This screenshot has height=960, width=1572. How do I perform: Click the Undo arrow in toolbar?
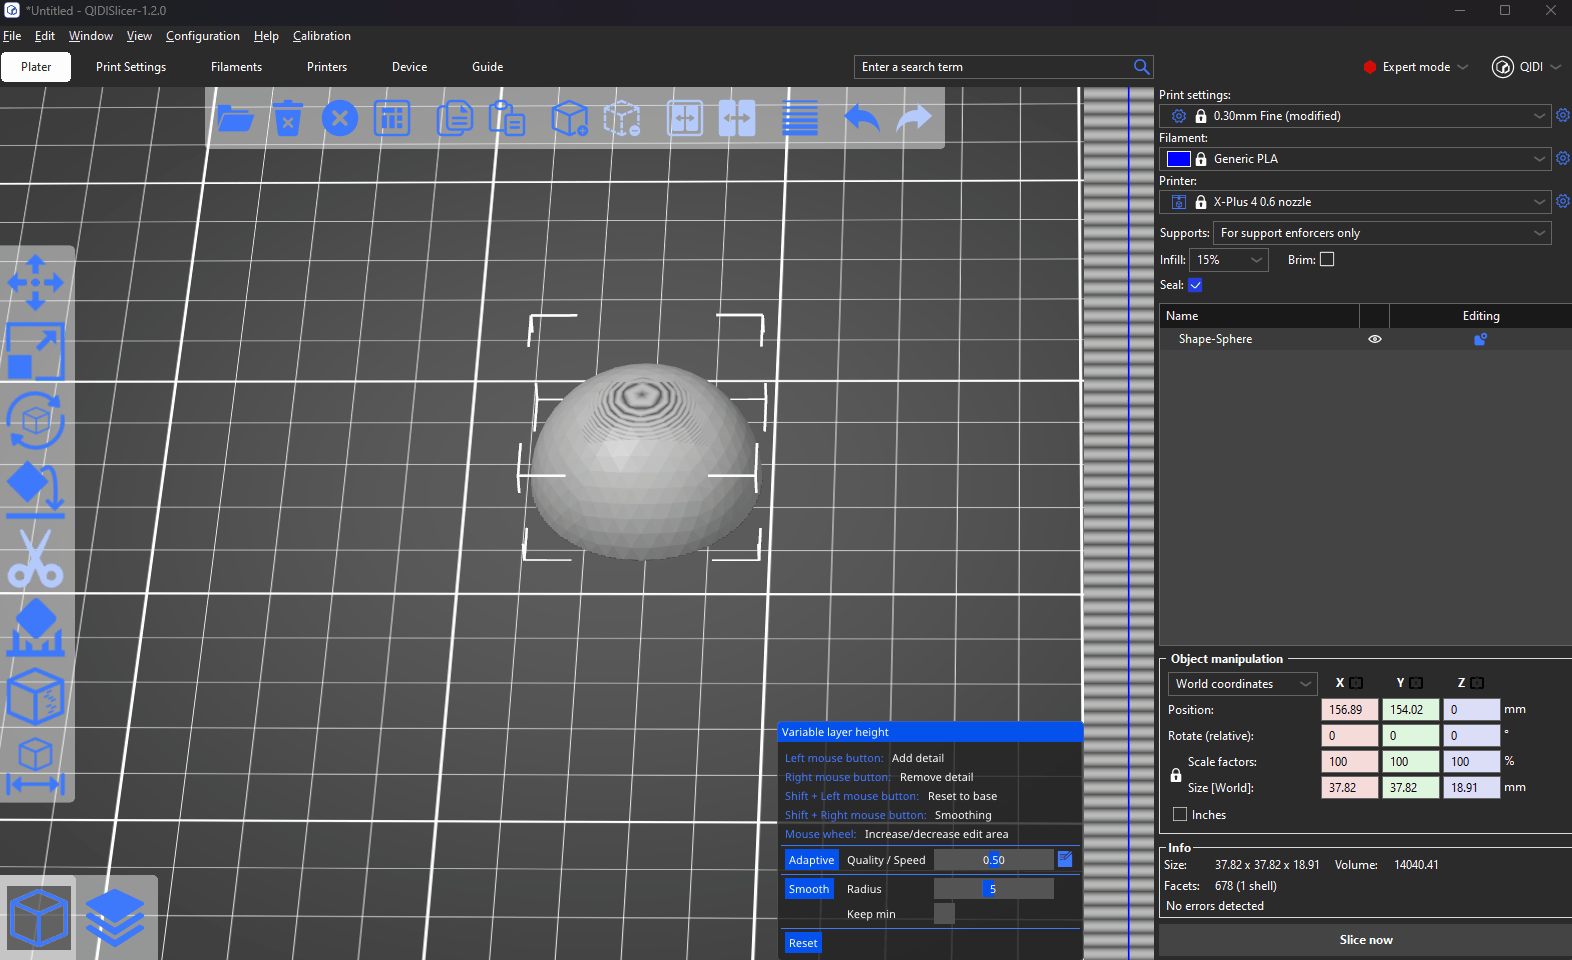click(861, 118)
